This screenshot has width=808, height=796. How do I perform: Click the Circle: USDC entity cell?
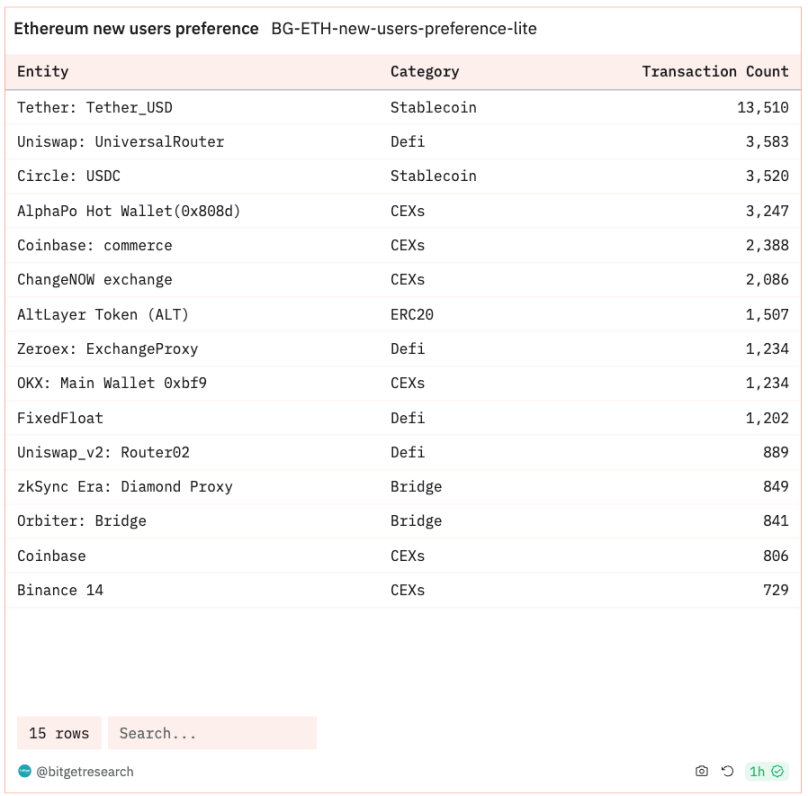[x=68, y=176]
